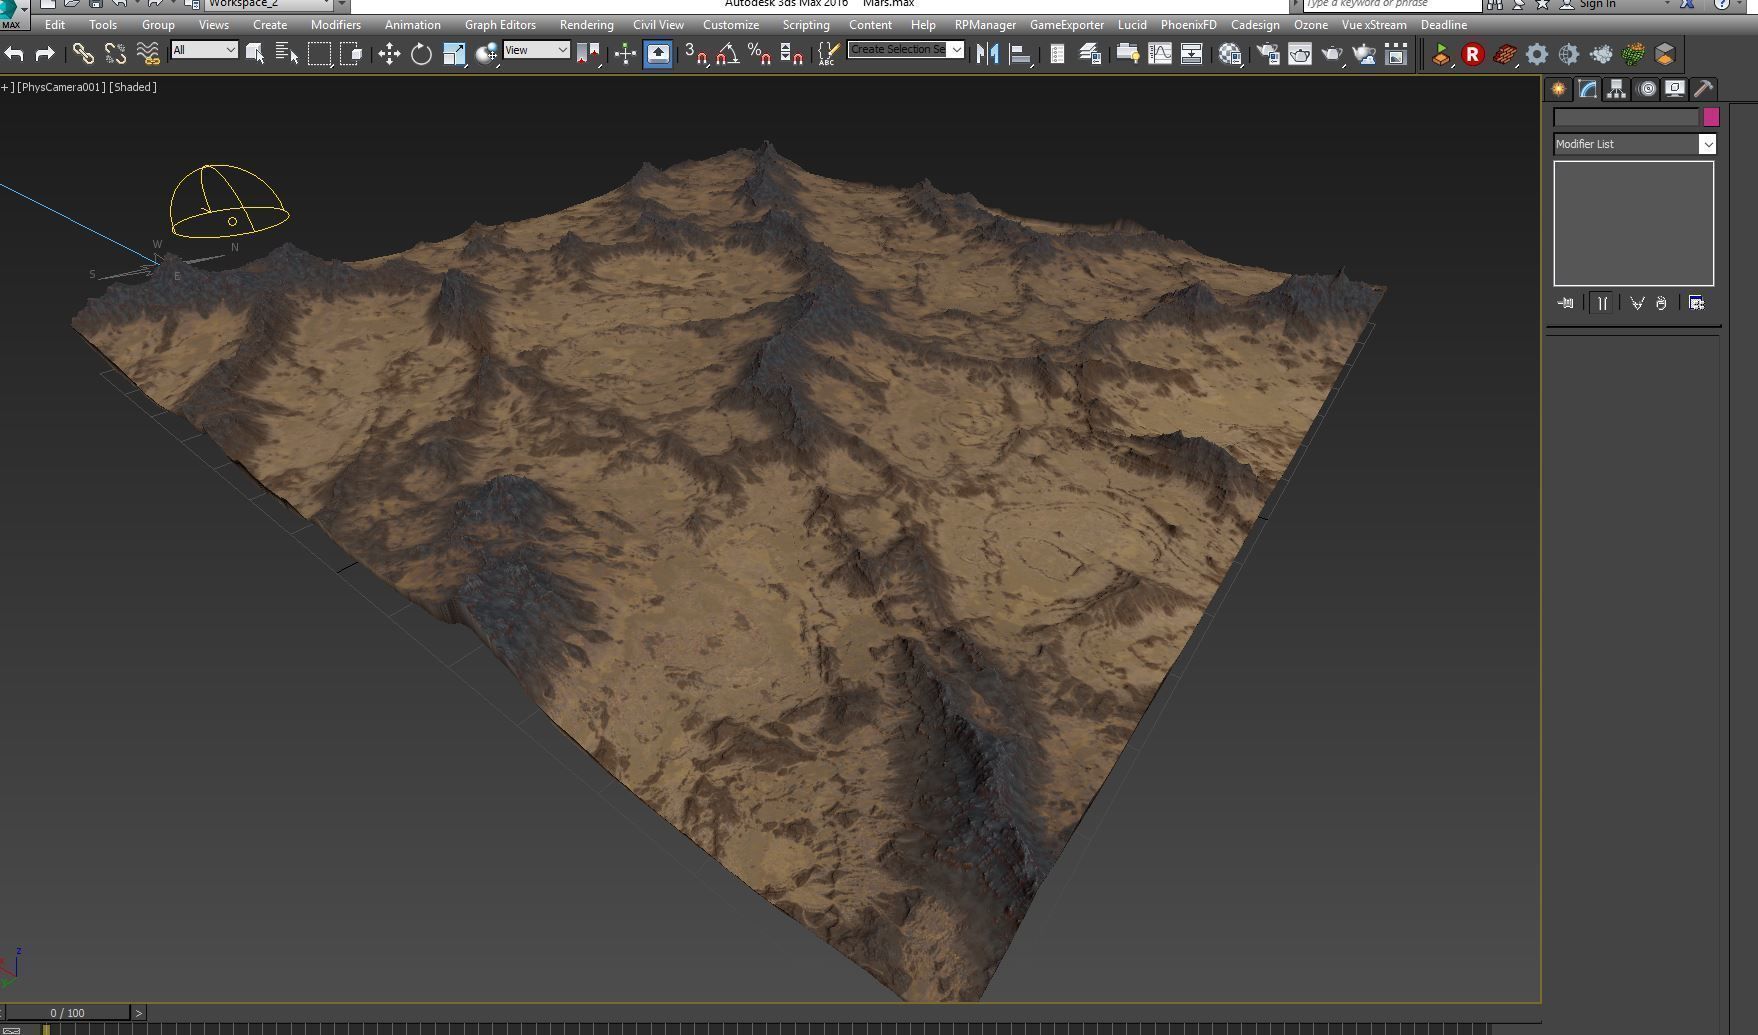Open the Graph Editors menu

500,25
